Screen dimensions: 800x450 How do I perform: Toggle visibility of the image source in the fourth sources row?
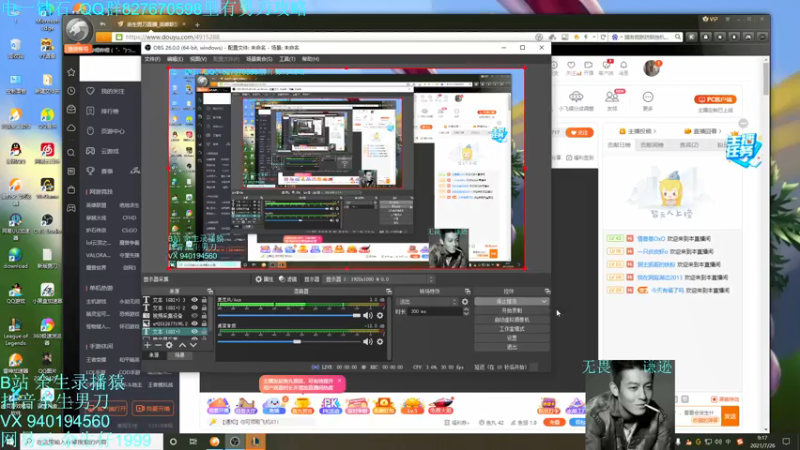point(194,323)
